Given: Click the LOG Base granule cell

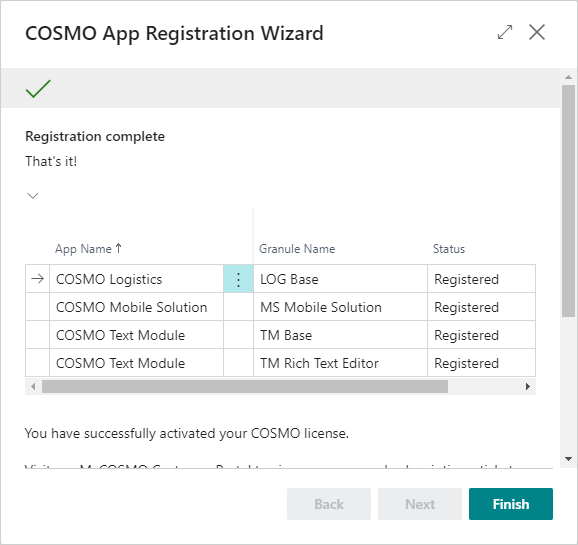Looking at the screenshot, I should click(341, 279).
